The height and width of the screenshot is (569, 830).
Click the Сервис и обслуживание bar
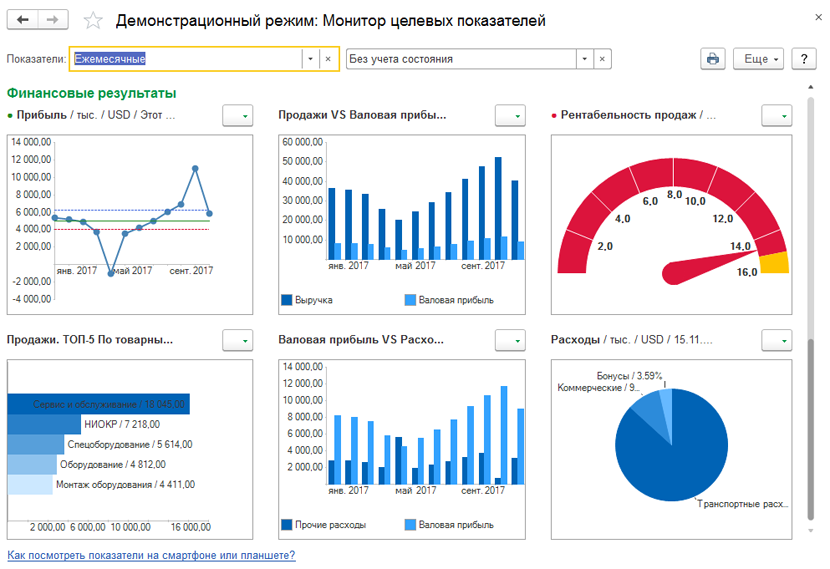tap(98, 404)
